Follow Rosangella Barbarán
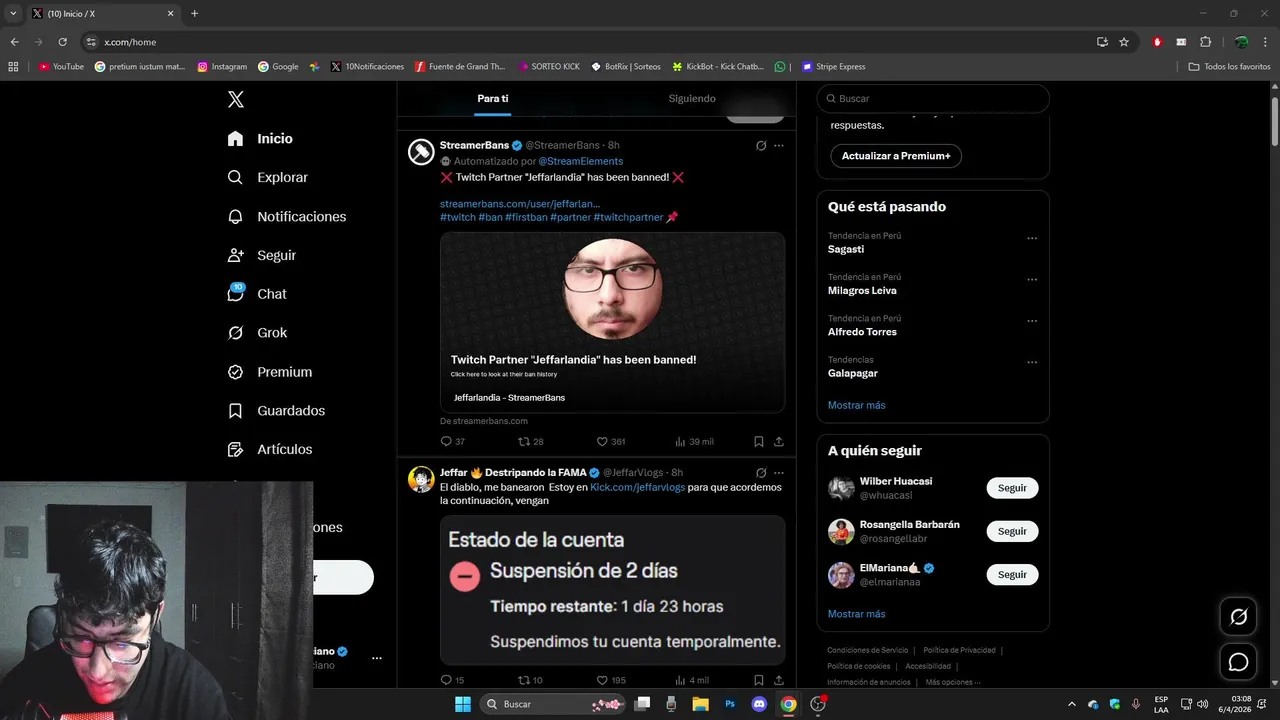The image size is (1280, 720). pyautogui.click(x=1012, y=531)
